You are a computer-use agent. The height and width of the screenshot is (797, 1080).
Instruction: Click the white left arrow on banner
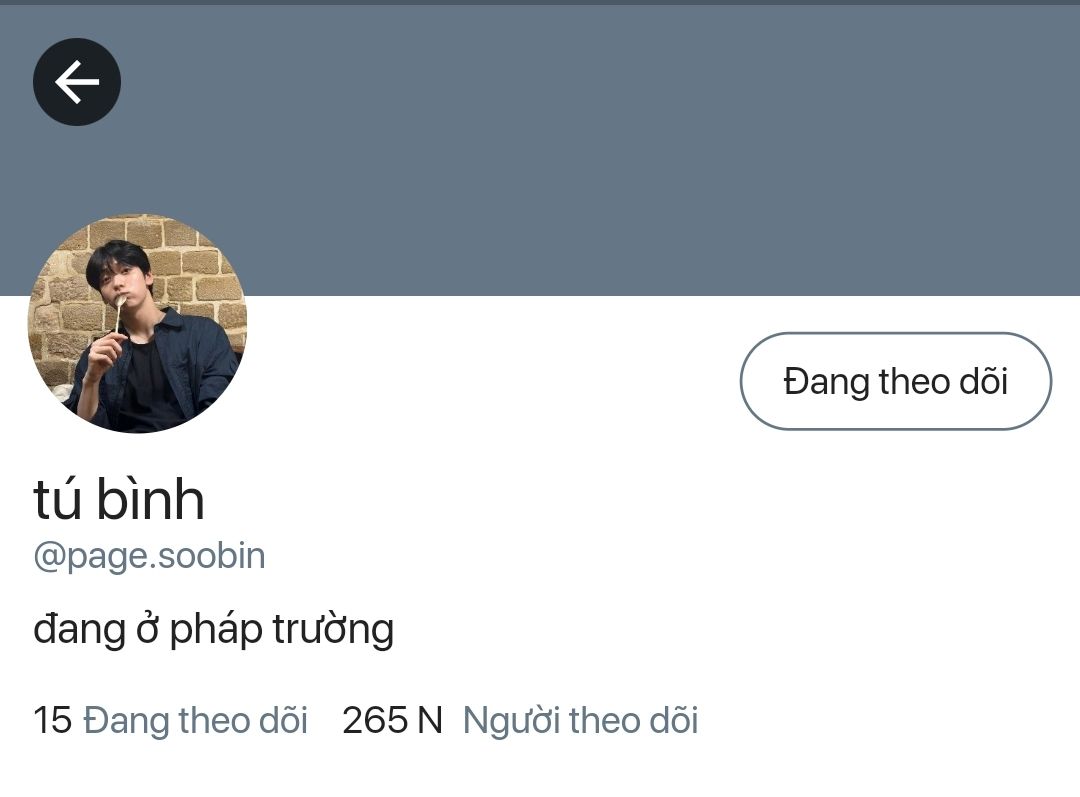coord(77,82)
